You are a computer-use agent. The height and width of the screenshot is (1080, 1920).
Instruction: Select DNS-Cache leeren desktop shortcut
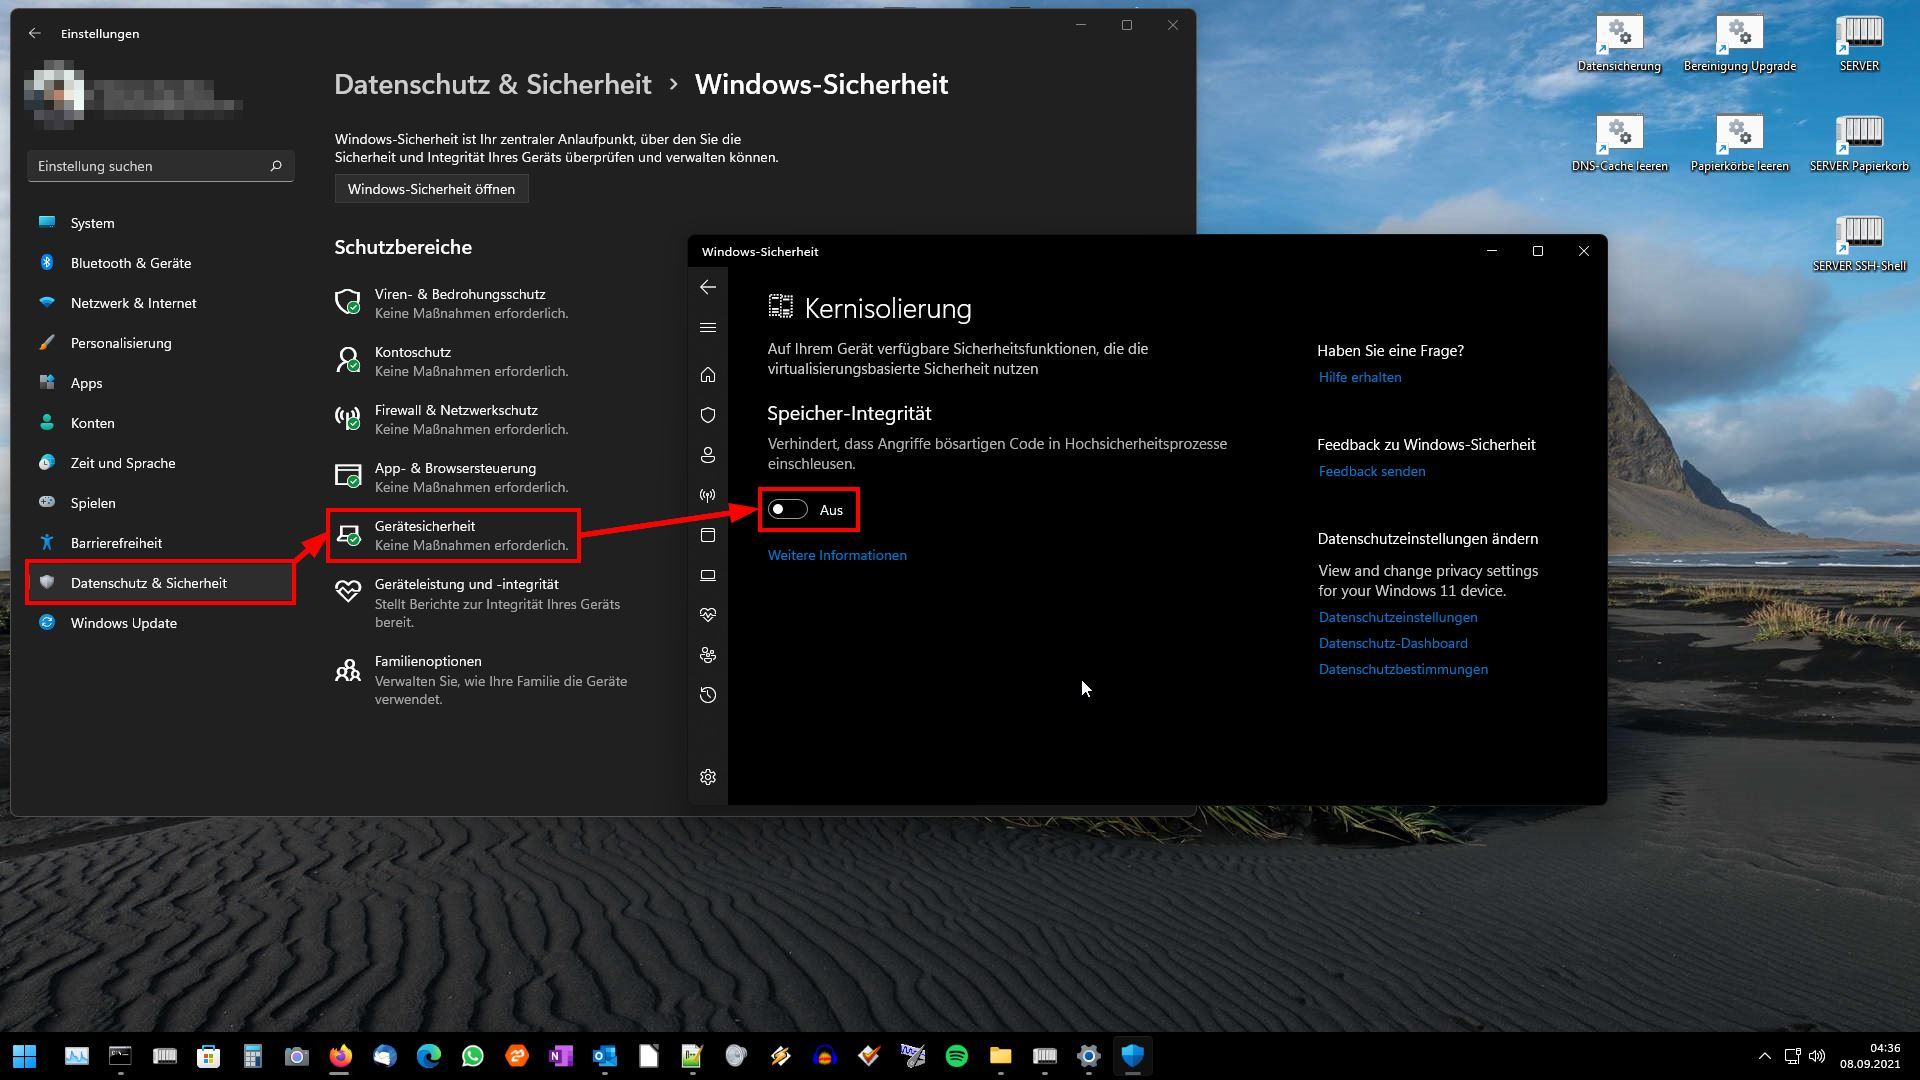point(1619,144)
